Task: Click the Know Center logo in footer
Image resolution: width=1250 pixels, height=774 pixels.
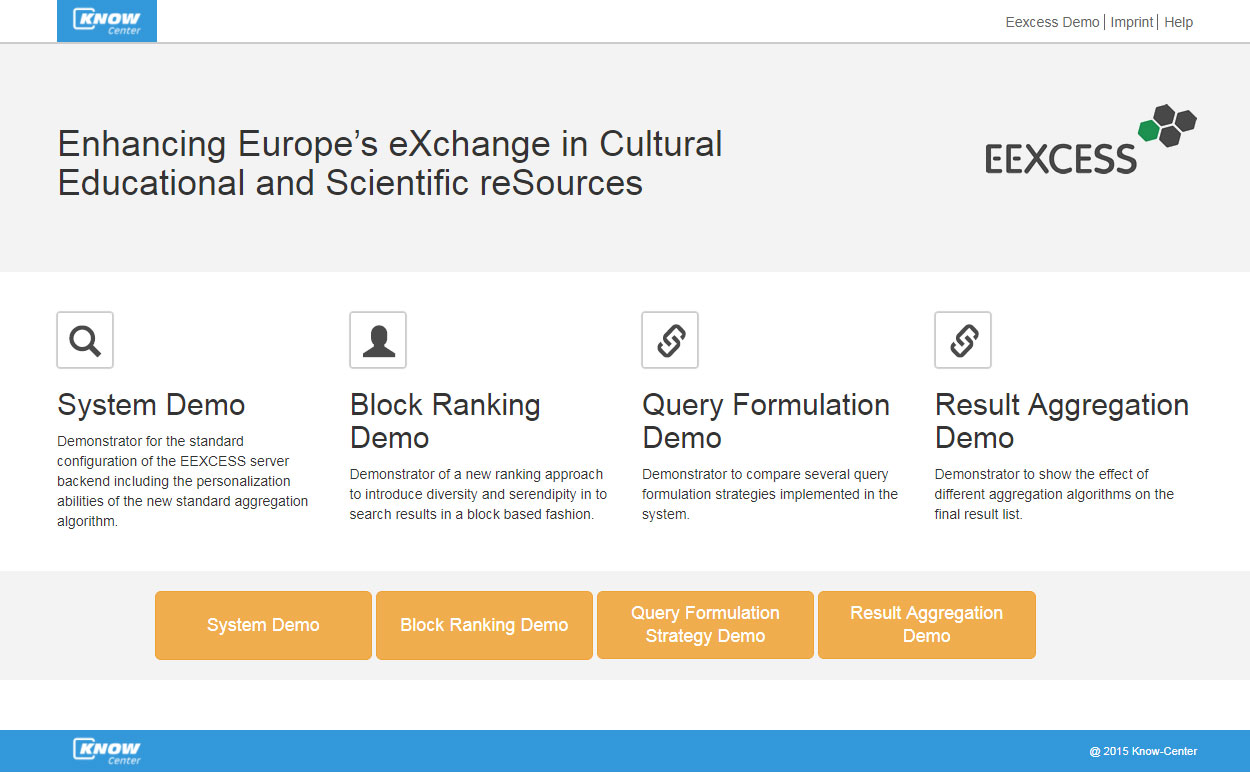Action: [107, 751]
